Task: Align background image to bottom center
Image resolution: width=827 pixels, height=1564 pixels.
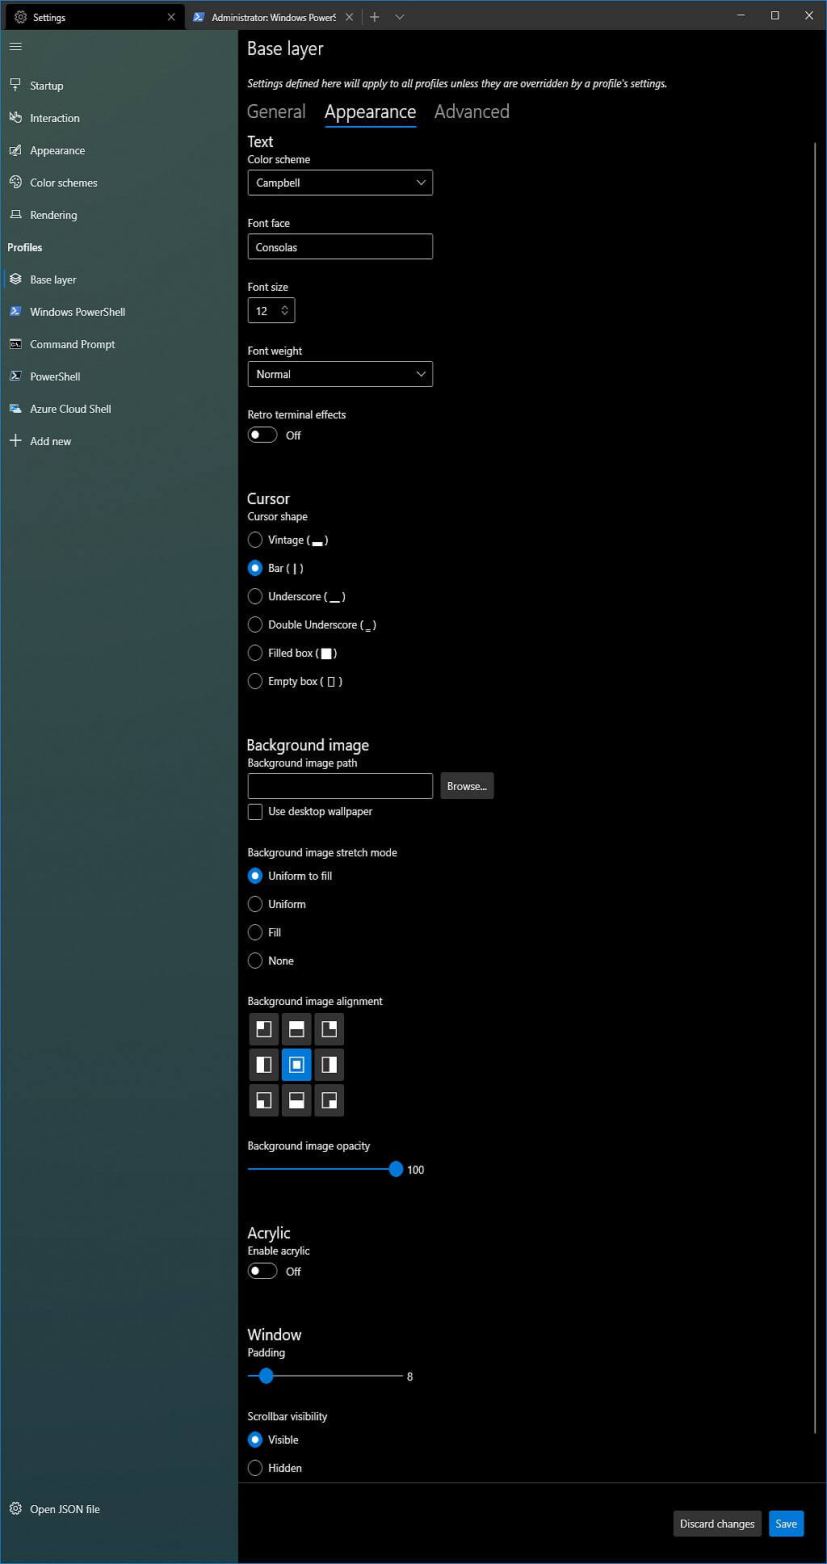Action: (x=297, y=1100)
